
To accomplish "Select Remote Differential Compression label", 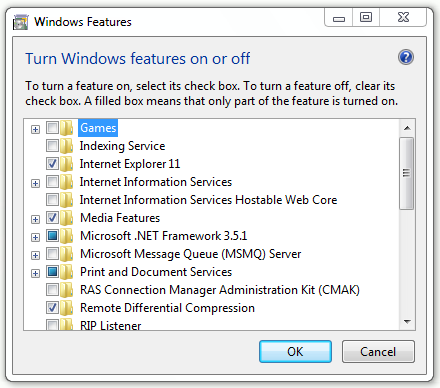I will coord(167,308).
